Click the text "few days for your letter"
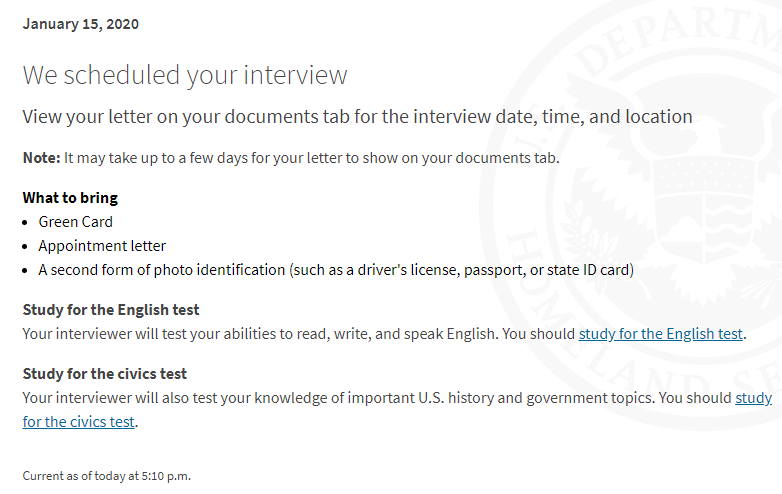The height and width of the screenshot is (494, 782). coord(266,158)
